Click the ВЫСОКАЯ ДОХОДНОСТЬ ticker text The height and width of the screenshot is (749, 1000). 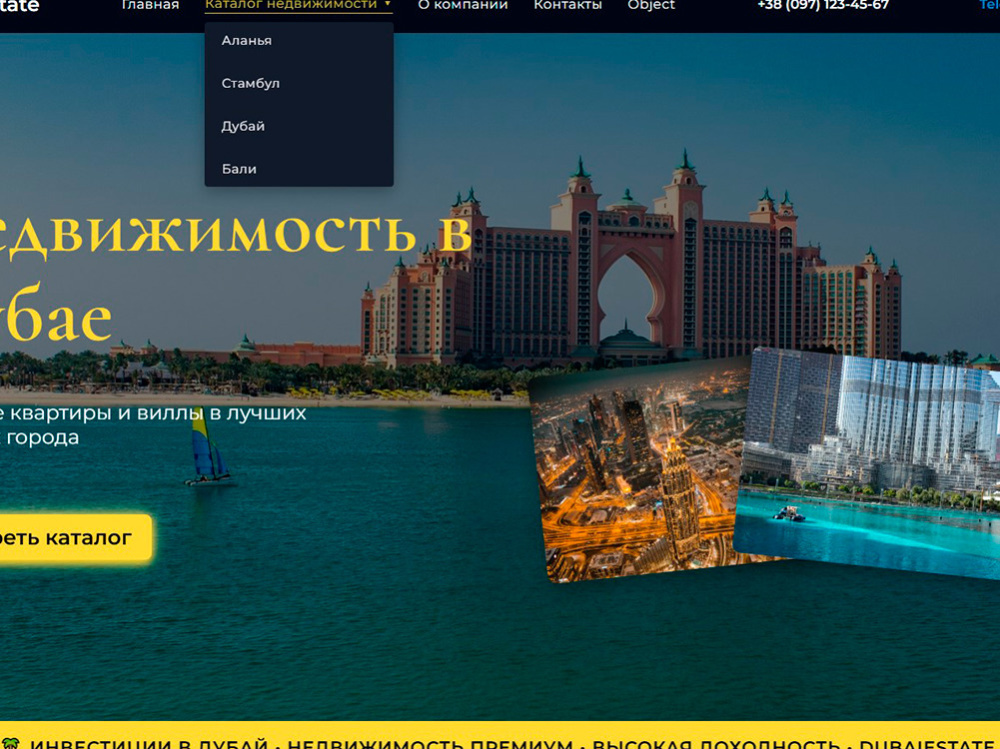tap(716, 745)
